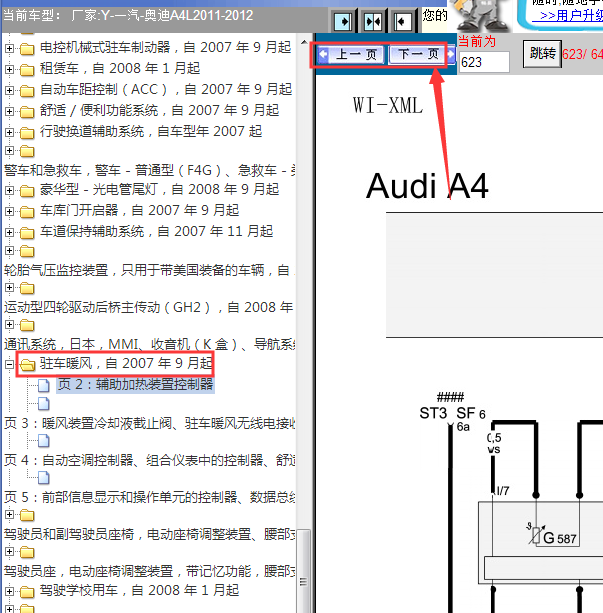The image size is (603, 613).
Task: Click the 跳转 jump button
Action: pos(542,54)
